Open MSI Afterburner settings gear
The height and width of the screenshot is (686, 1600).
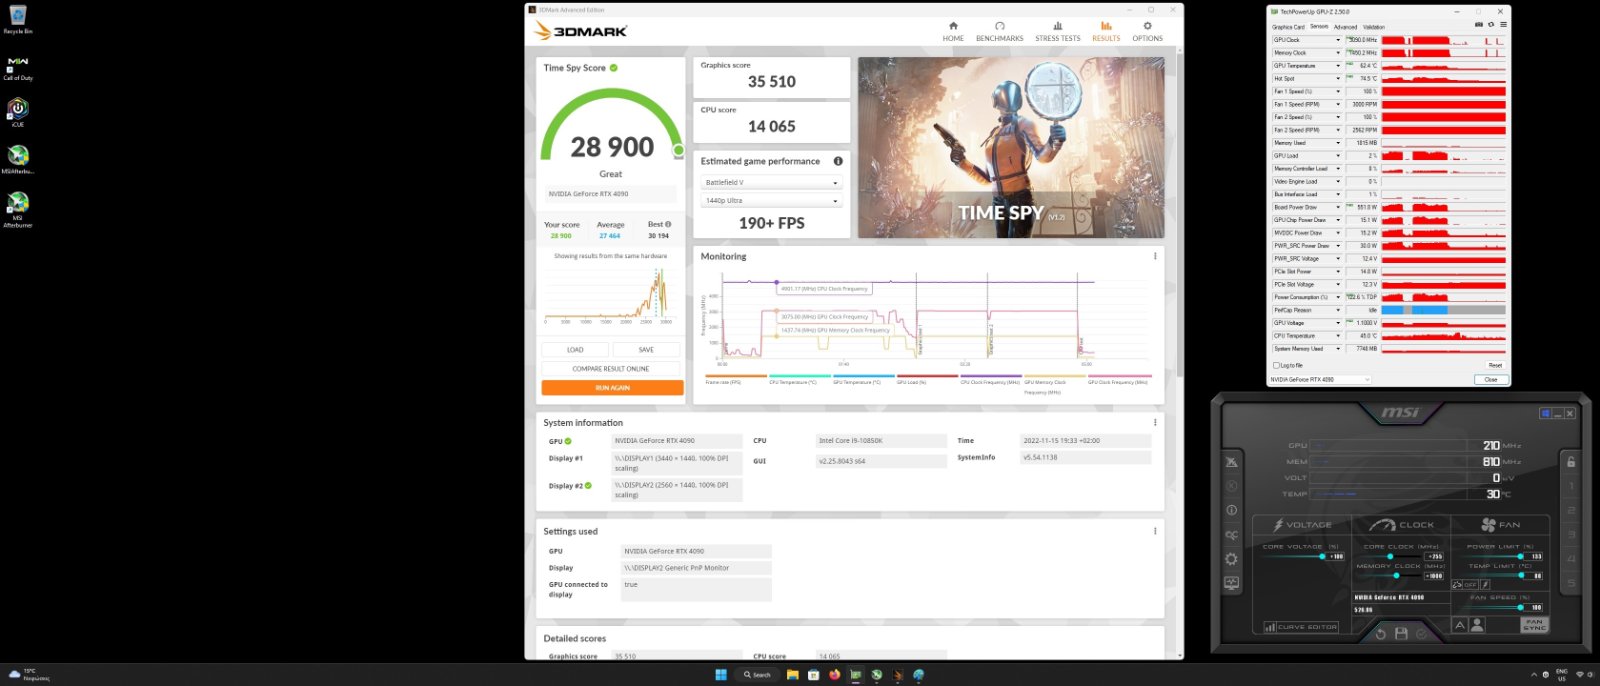pos(1231,559)
